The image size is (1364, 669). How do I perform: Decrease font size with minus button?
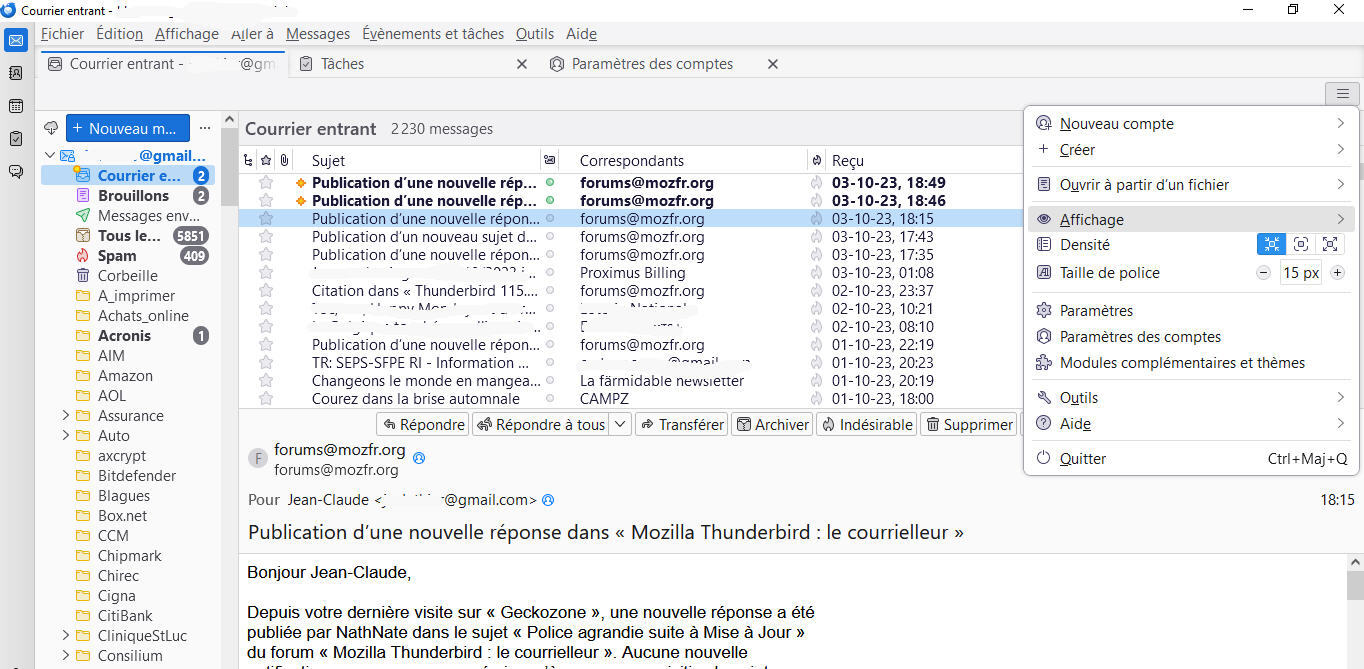click(1264, 273)
